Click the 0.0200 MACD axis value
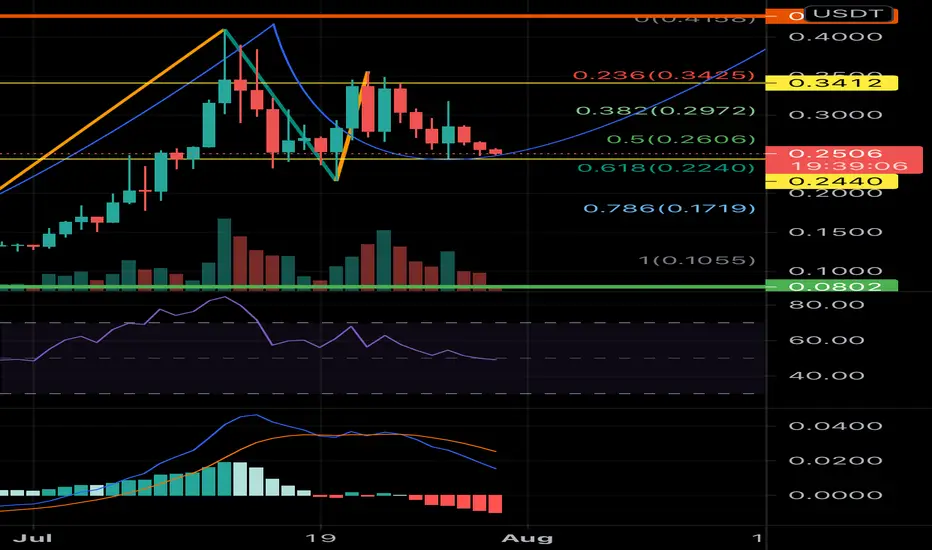932x550 pixels. pos(835,460)
